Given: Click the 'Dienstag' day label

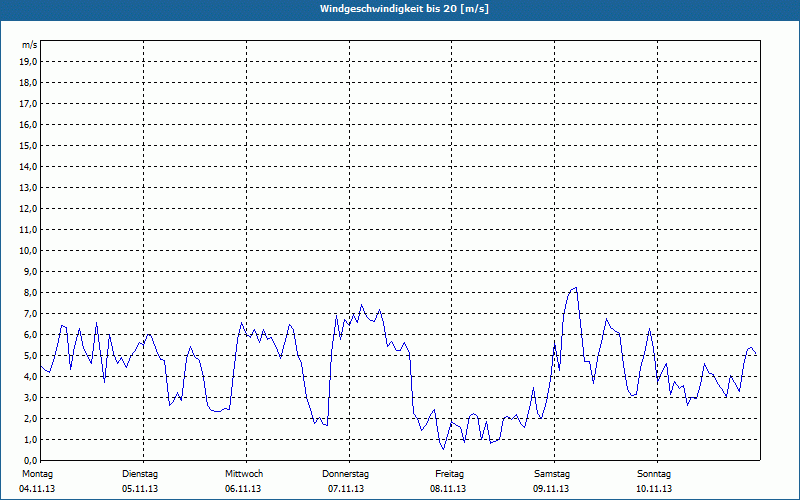Looking at the screenshot, I should click(x=140, y=474).
